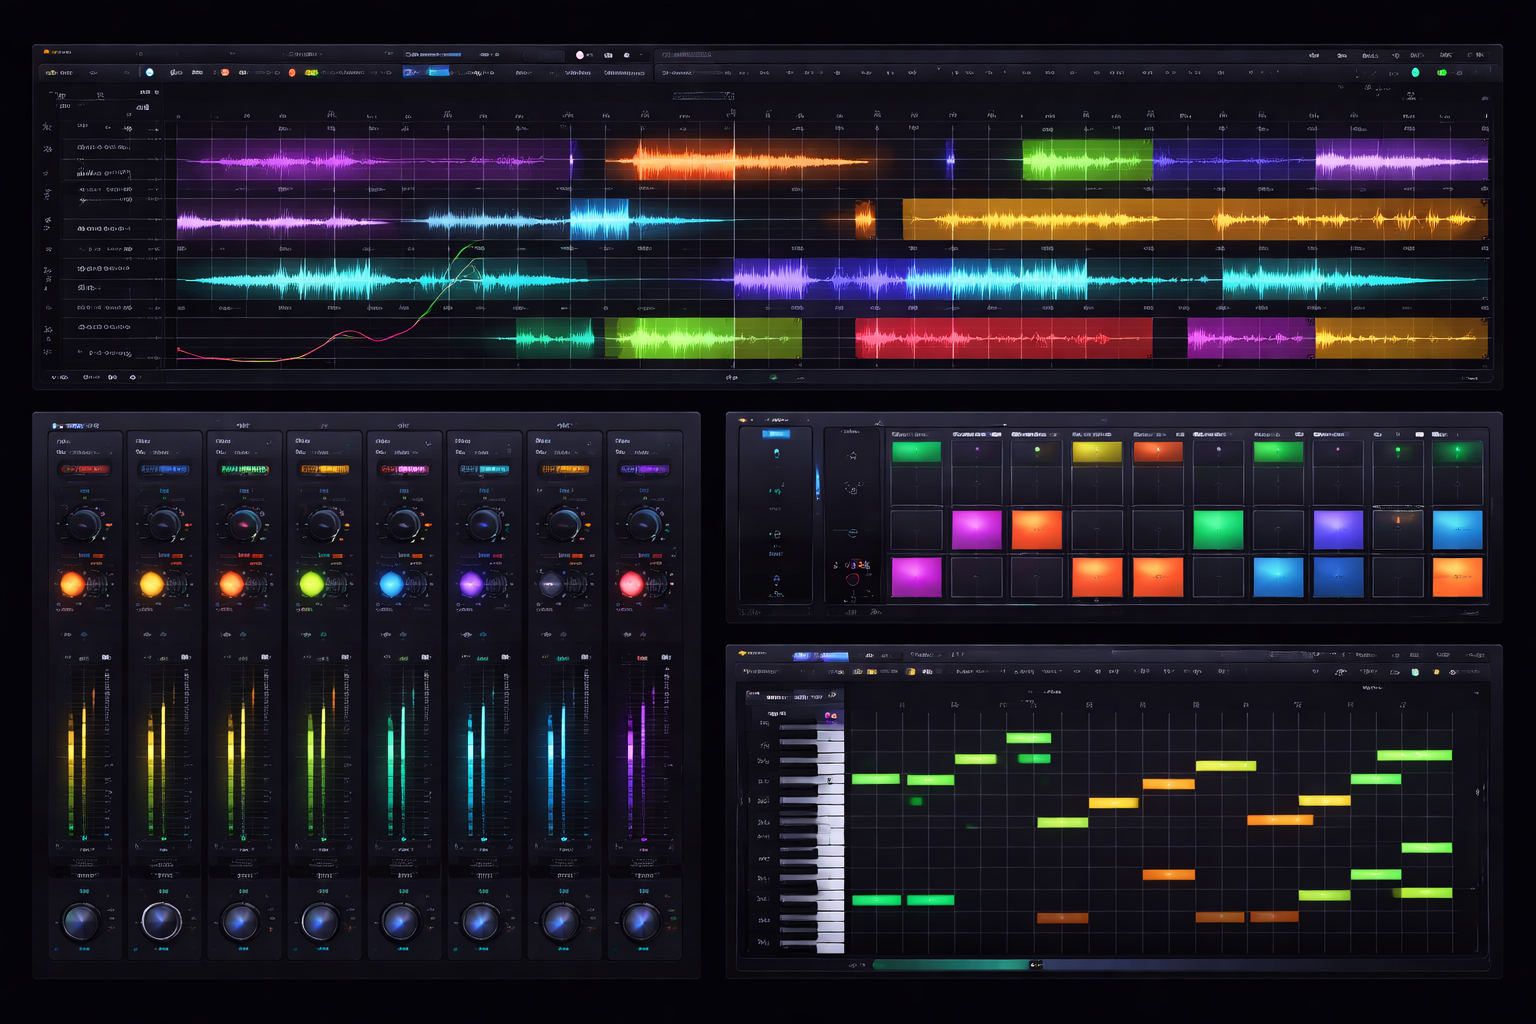This screenshot has height=1024, width=1536.
Task: Click the red audio clip on the bottom track
Action: pos(1003,338)
